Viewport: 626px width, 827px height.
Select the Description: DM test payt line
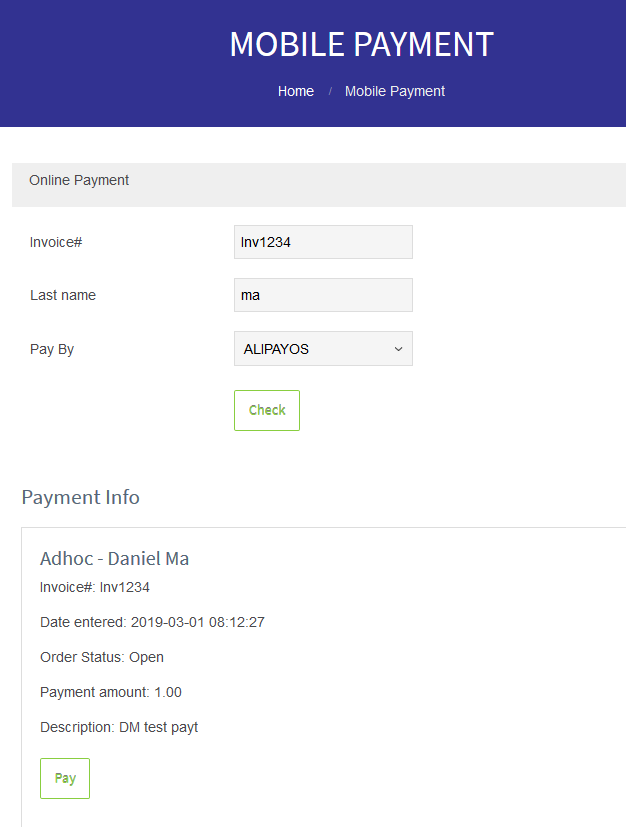119,727
